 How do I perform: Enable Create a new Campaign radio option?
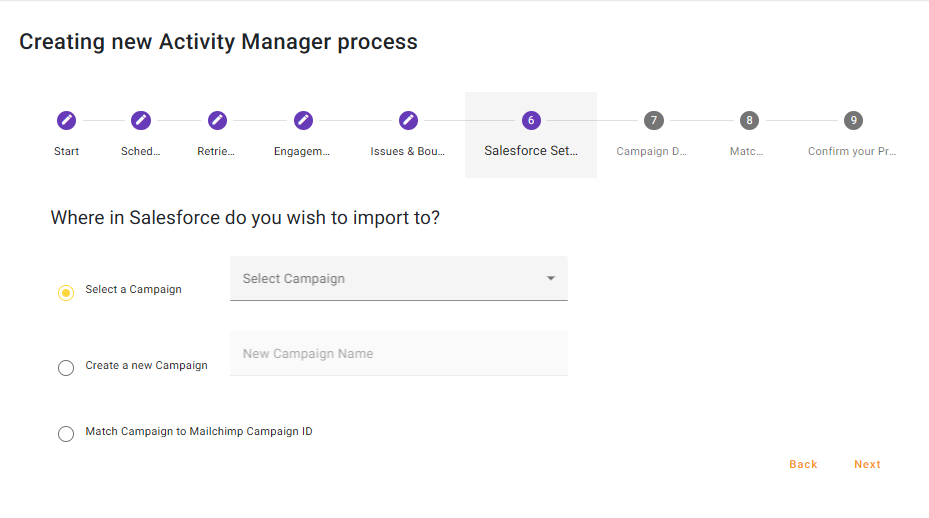point(66,368)
